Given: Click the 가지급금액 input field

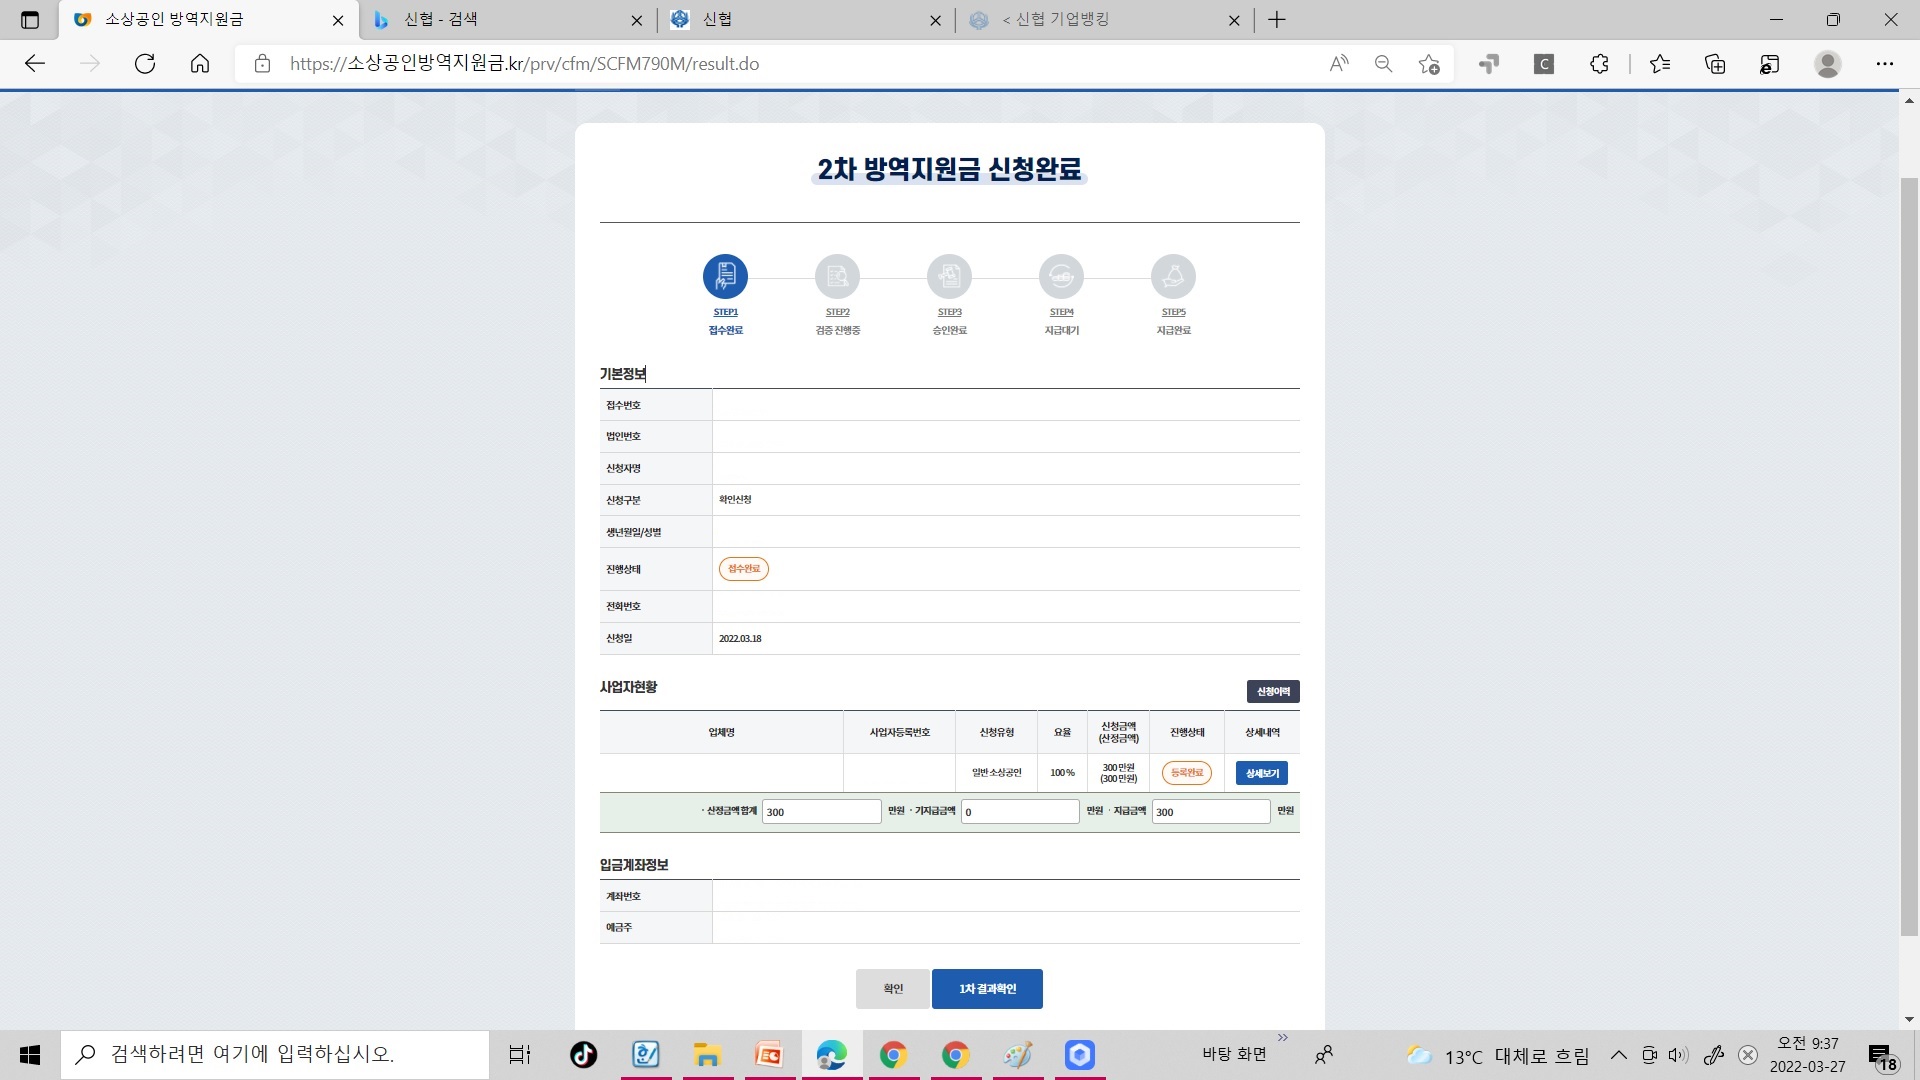Looking at the screenshot, I should pos(1020,811).
